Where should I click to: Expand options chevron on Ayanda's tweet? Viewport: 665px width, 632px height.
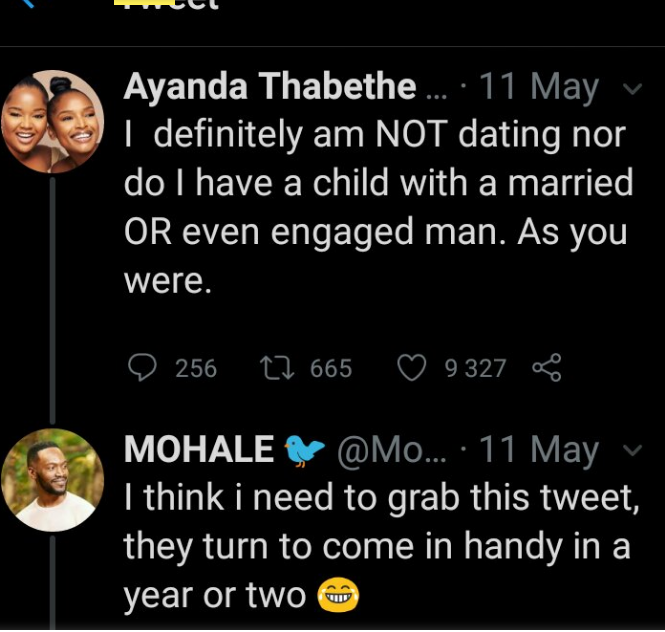coord(632,88)
